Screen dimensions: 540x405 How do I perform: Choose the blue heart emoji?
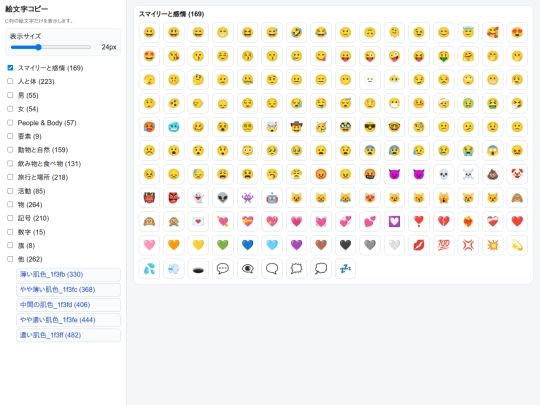coord(247,245)
